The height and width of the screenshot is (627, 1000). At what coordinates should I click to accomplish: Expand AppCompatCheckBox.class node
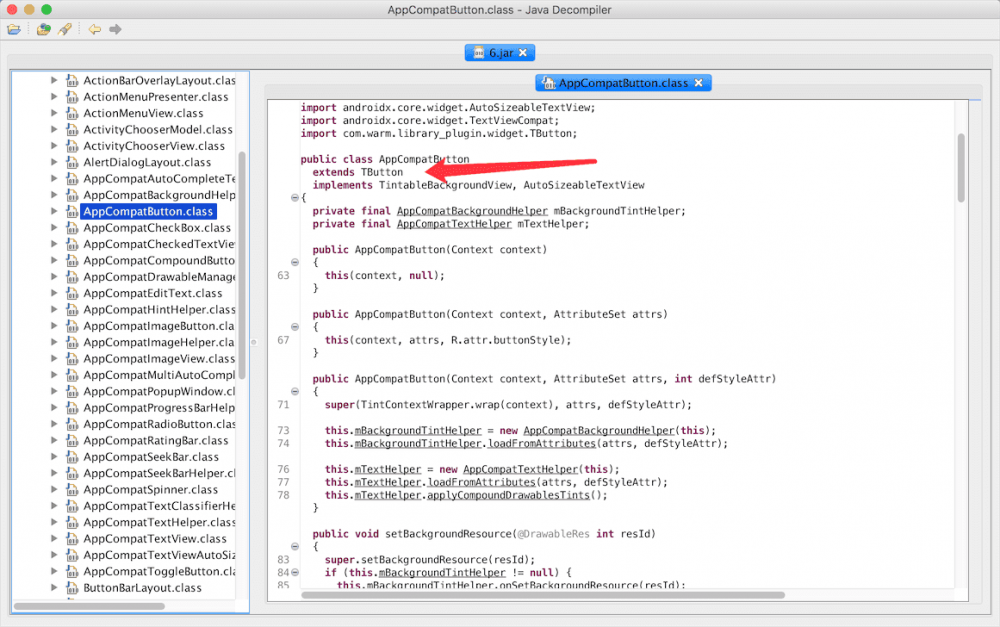[54, 228]
